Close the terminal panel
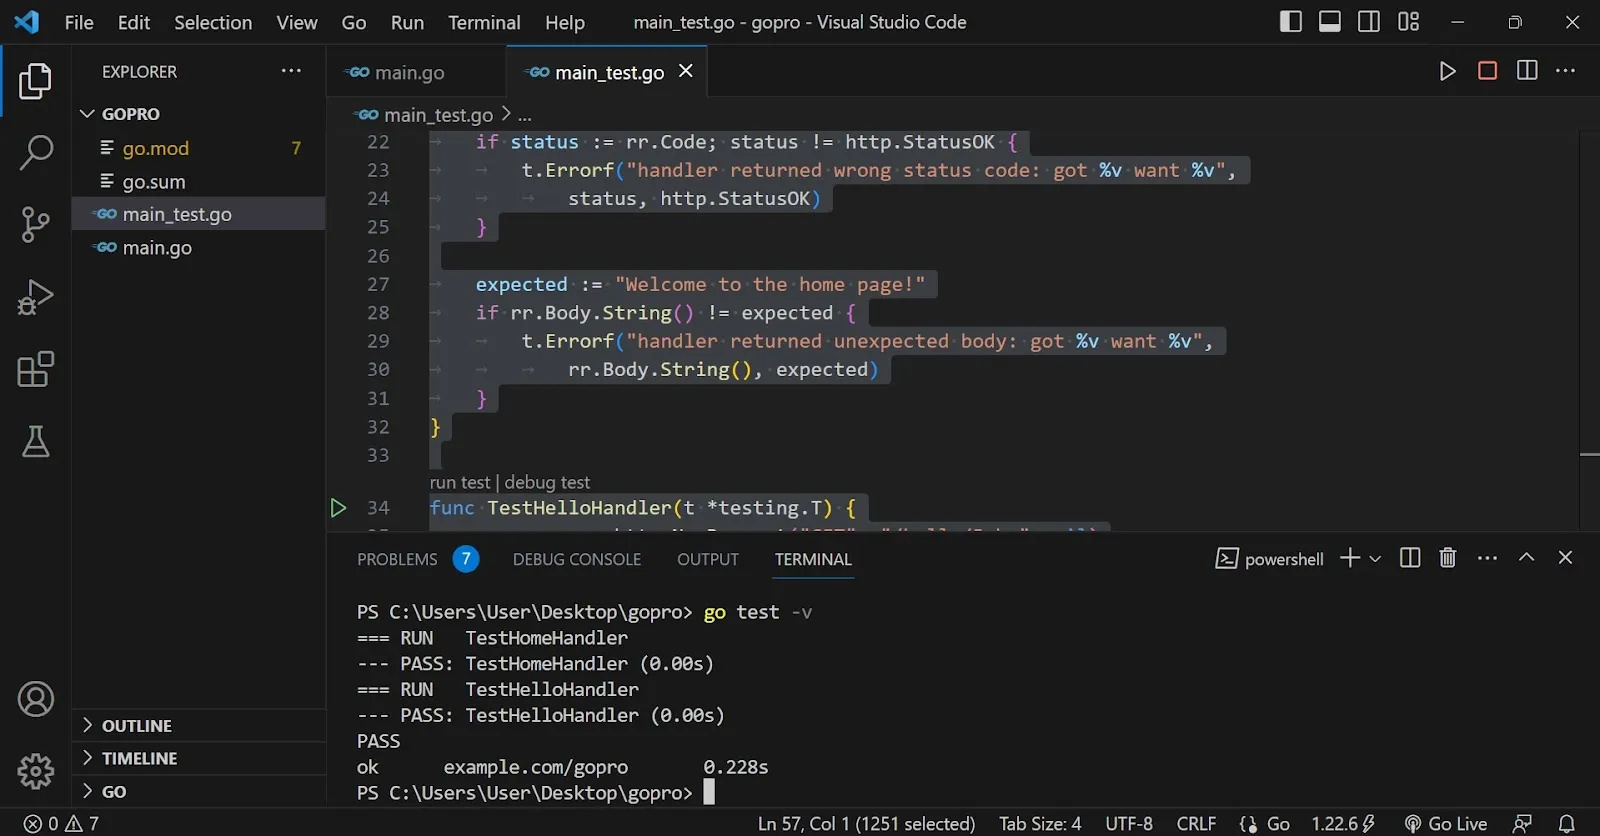Screen dimensions: 1600x836 [x=1565, y=558]
